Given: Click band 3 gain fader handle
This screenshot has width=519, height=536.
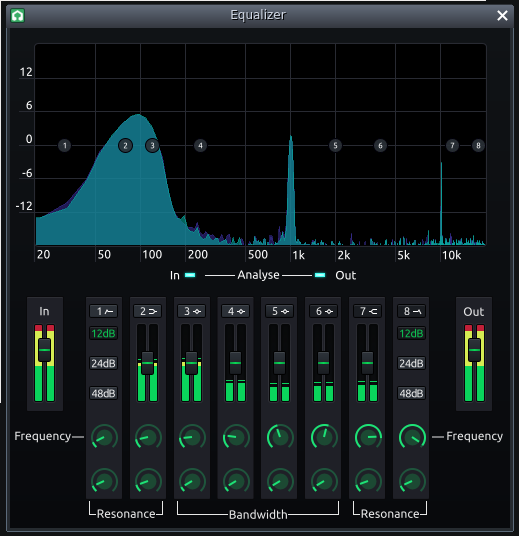Looking at the screenshot, I should pyautogui.click(x=191, y=363).
